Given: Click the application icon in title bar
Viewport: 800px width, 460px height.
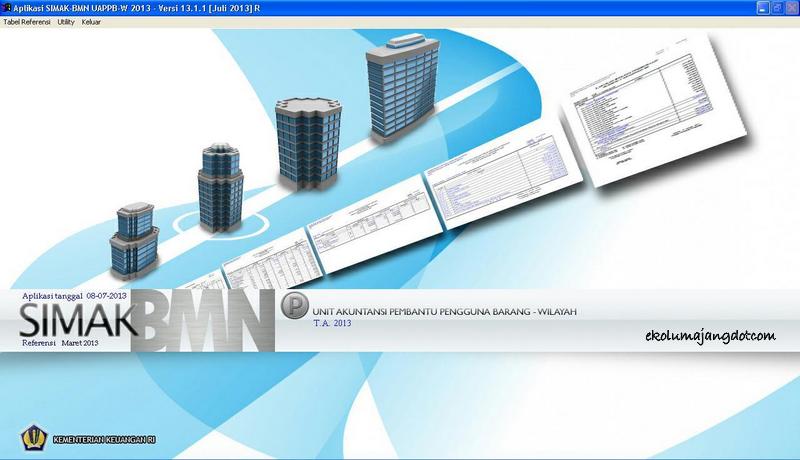Looking at the screenshot, I should [x=7, y=7].
